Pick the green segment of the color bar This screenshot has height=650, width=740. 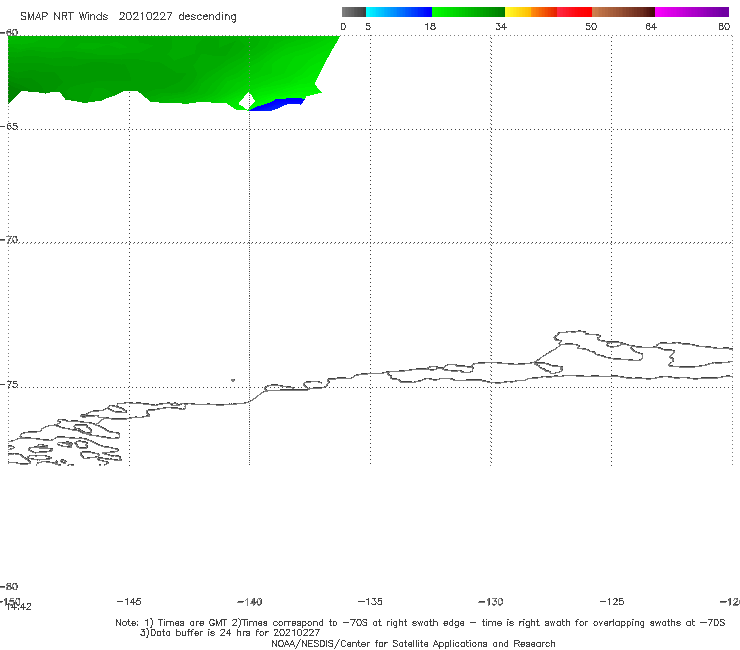tap(468, 12)
